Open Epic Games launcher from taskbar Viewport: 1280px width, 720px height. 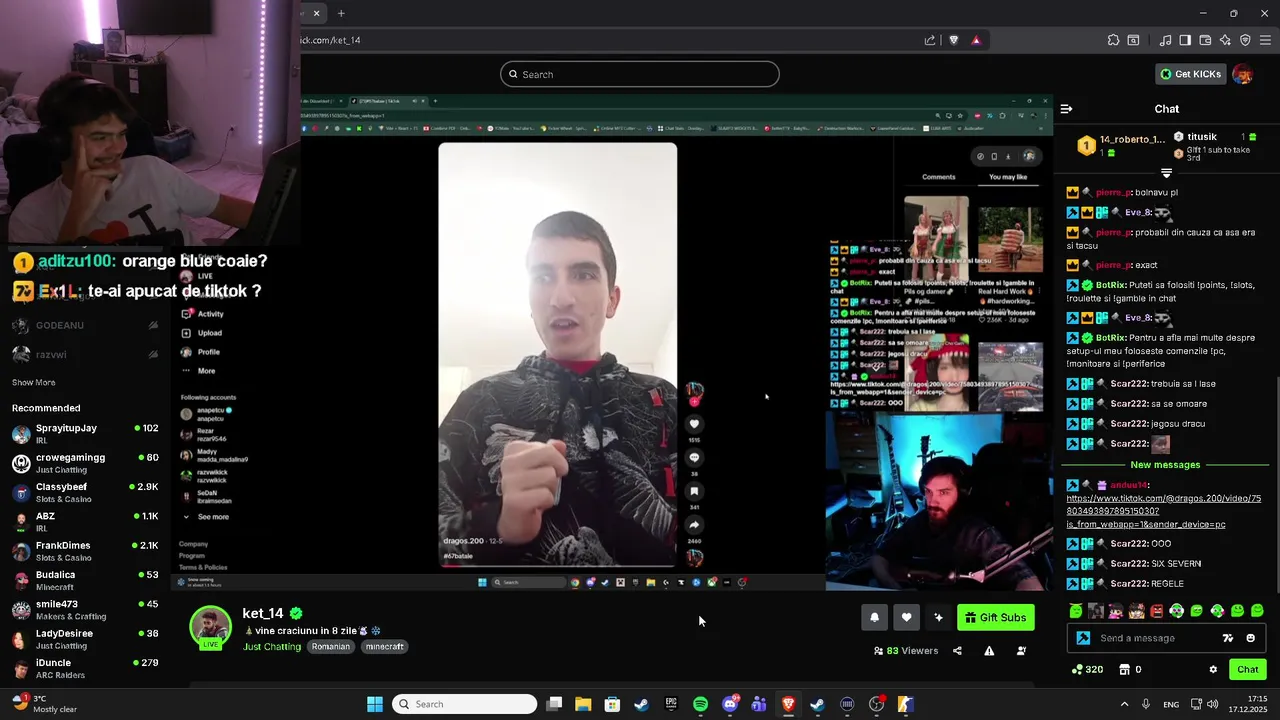pos(671,704)
